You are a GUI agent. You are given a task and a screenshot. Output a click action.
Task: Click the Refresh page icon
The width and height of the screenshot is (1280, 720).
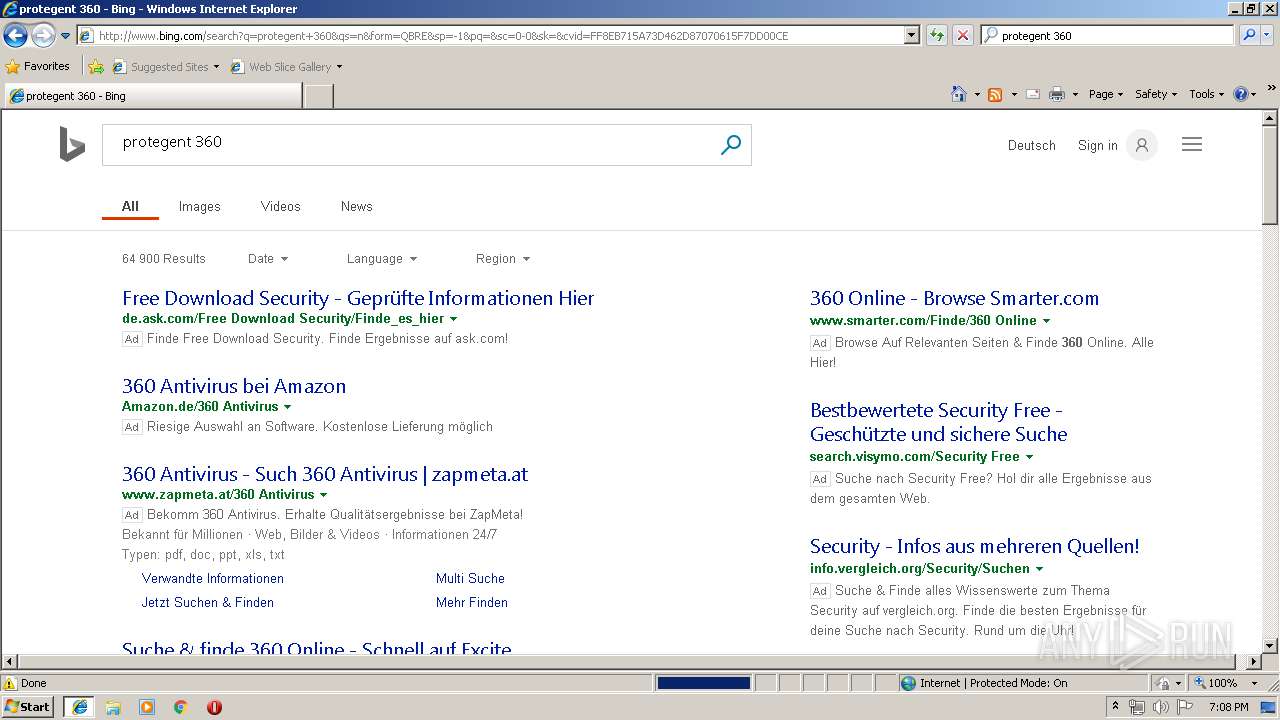coord(936,35)
